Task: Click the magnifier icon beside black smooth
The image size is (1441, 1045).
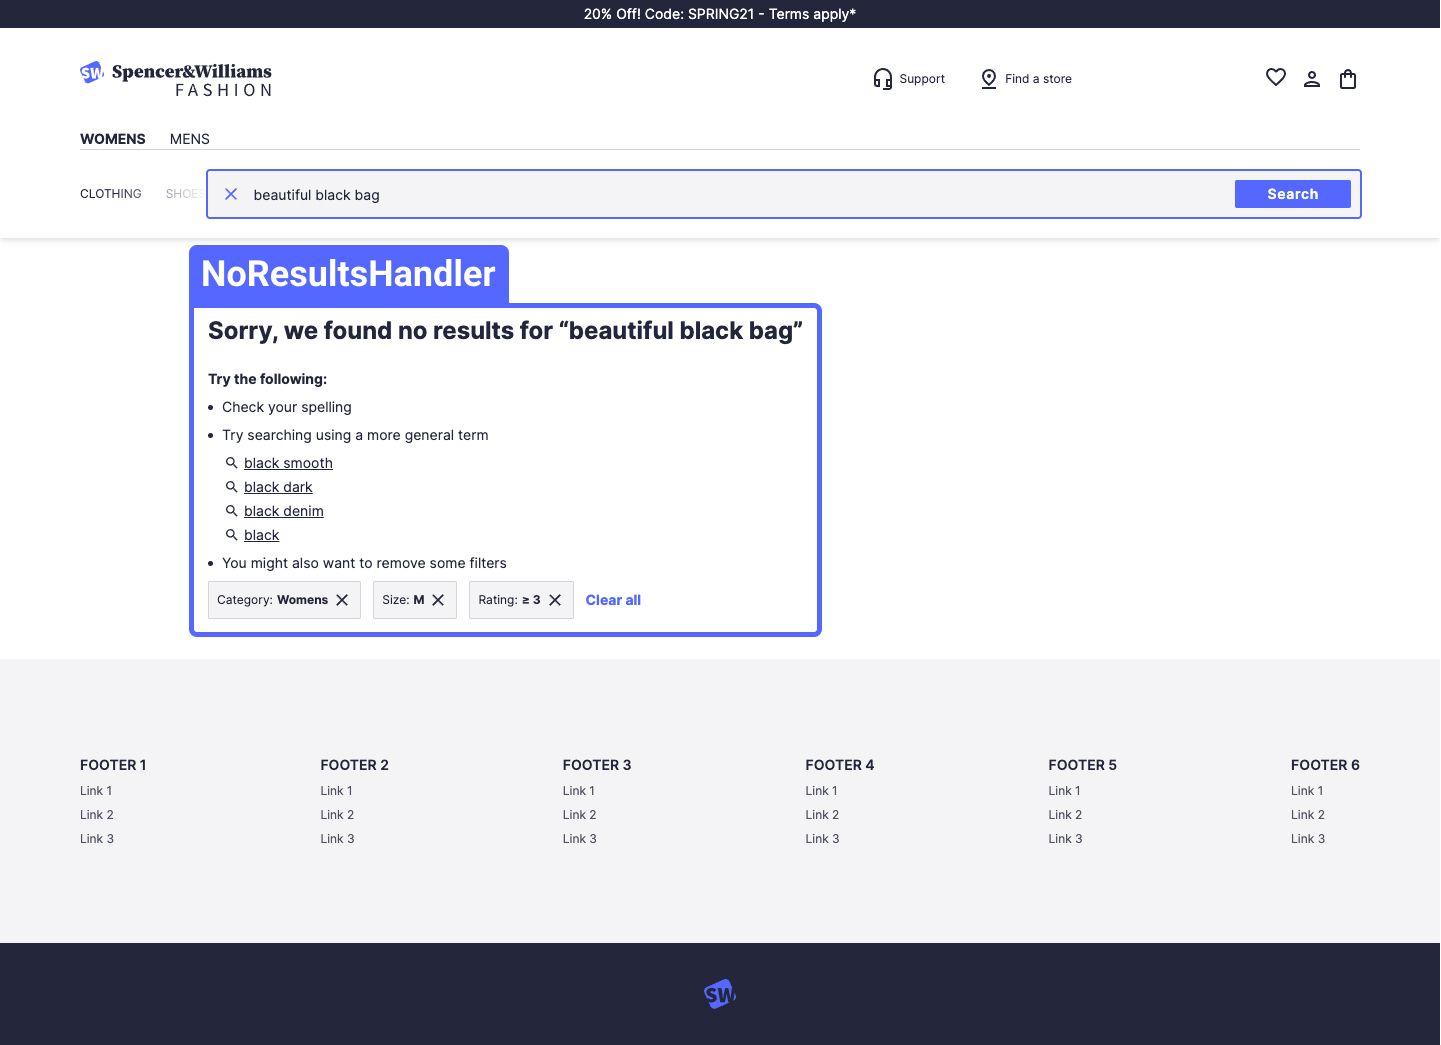Action: coord(232,463)
